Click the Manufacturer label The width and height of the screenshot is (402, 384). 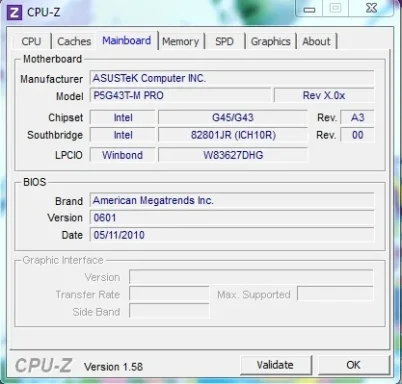coord(52,79)
